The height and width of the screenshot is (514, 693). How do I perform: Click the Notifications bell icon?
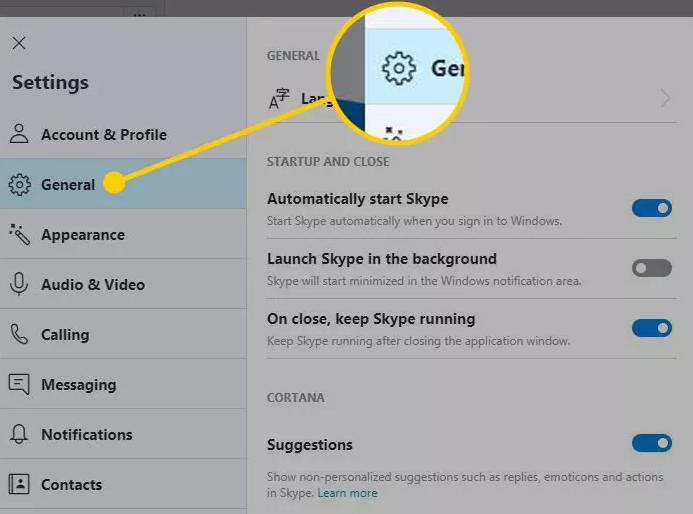[19, 434]
